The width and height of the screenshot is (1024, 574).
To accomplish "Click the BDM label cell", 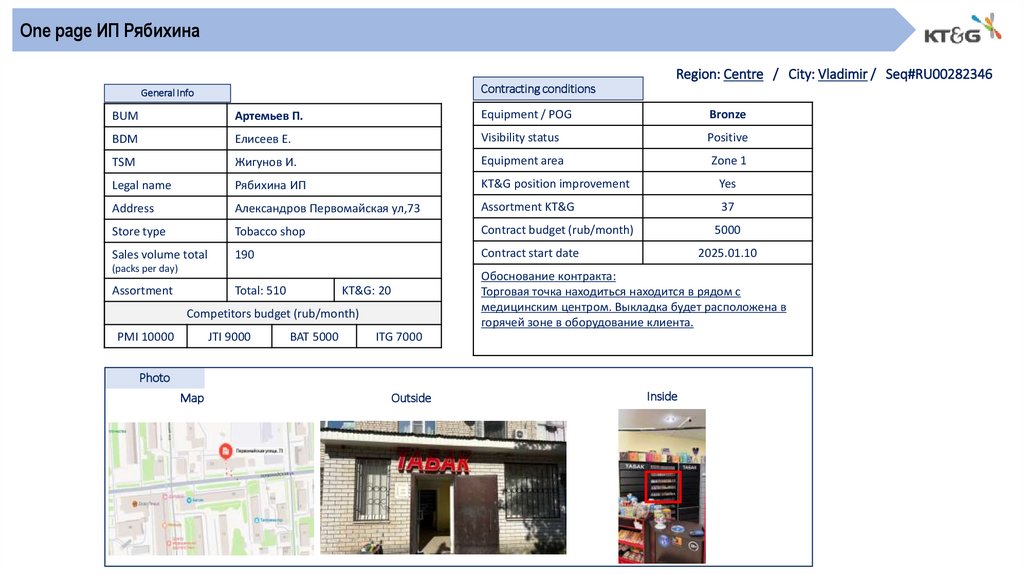I will tap(166, 139).
